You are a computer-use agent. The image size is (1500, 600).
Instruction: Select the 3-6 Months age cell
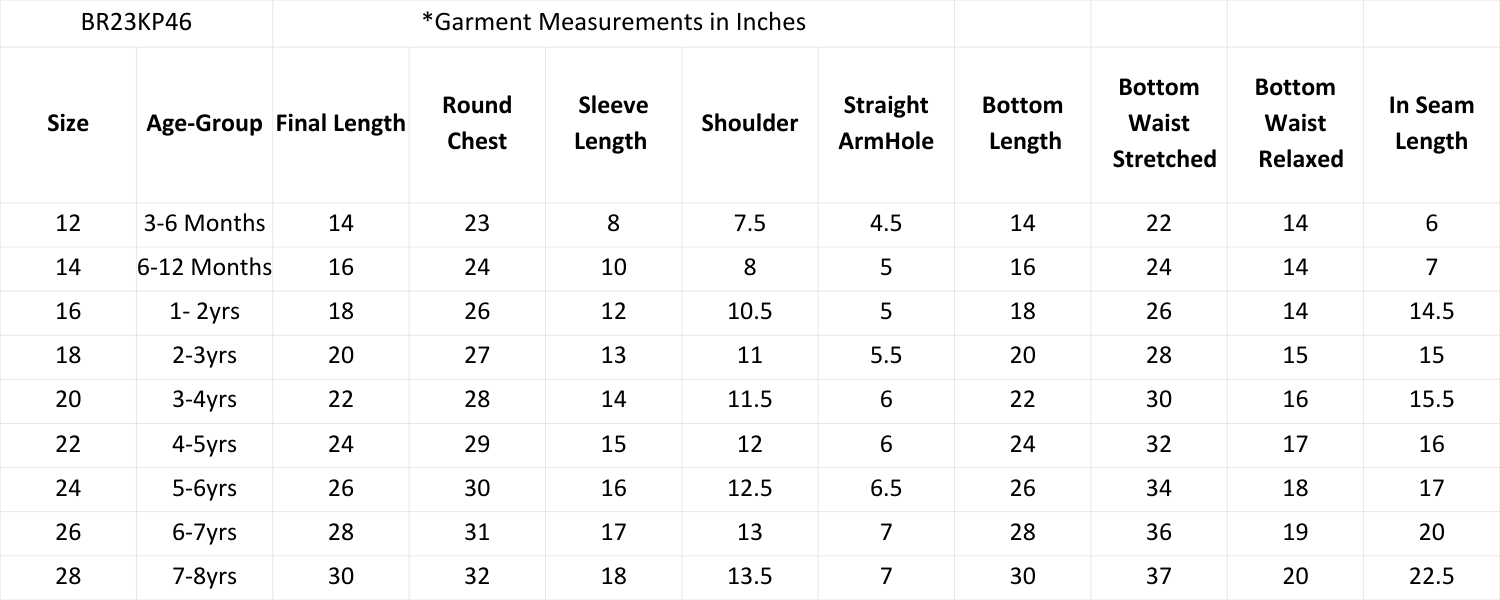(204, 224)
